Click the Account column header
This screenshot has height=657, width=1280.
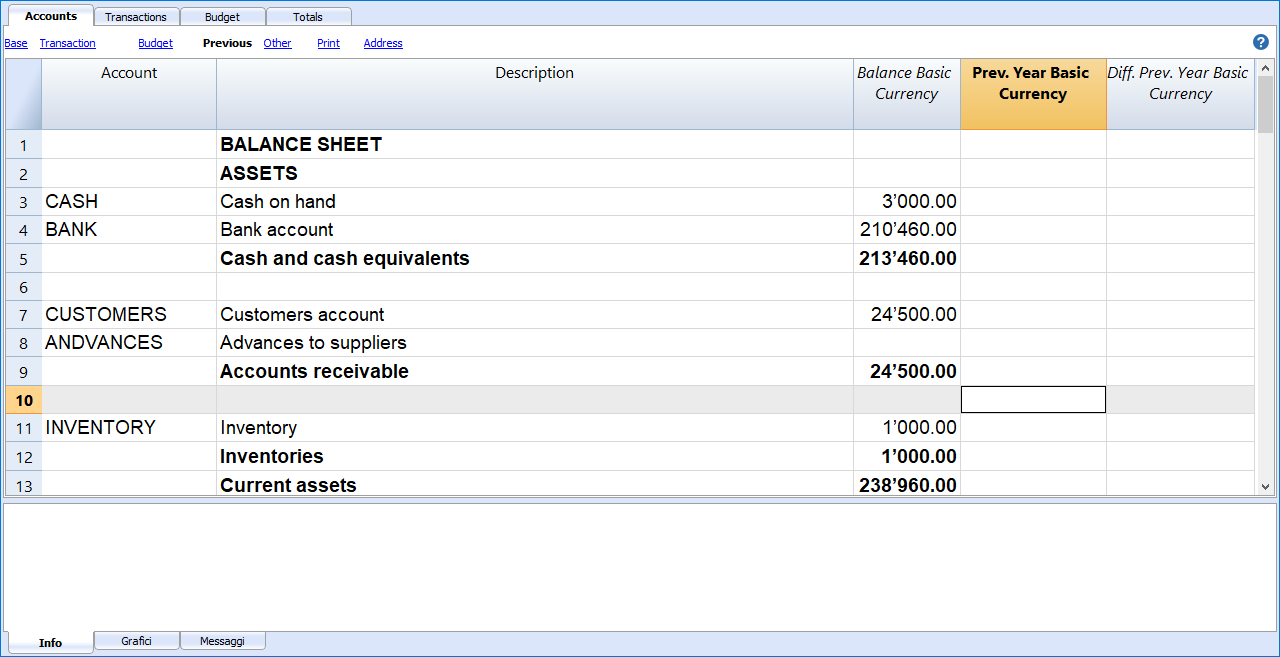[129, 94]
